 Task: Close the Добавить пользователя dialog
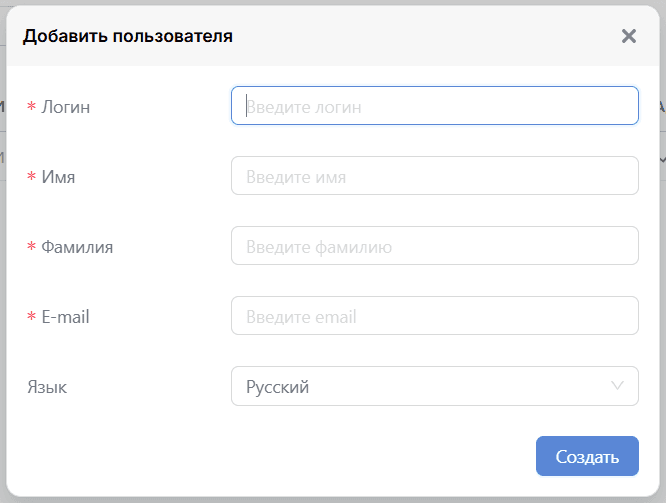629,36
